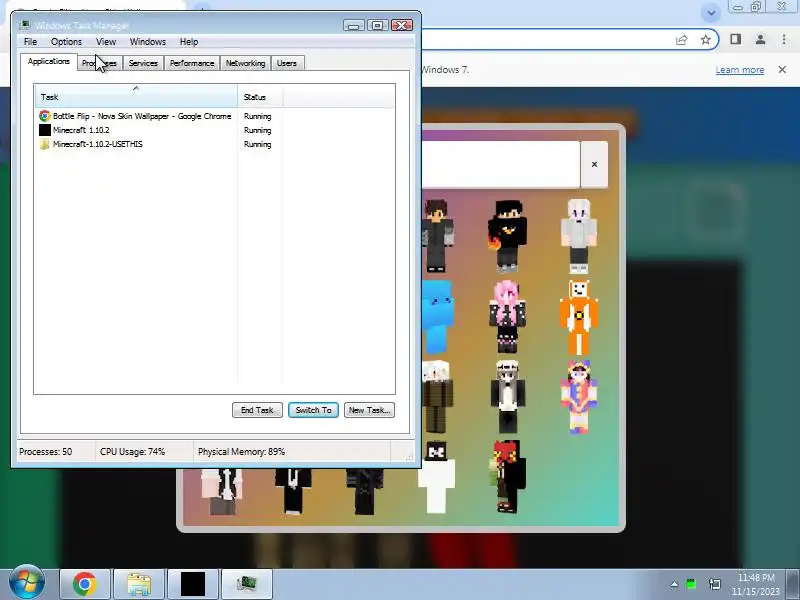Image resolution: width=800 pixels, height=600 pixels.
Task: Sort the list by the Task column header
Action: coord(136,96)
